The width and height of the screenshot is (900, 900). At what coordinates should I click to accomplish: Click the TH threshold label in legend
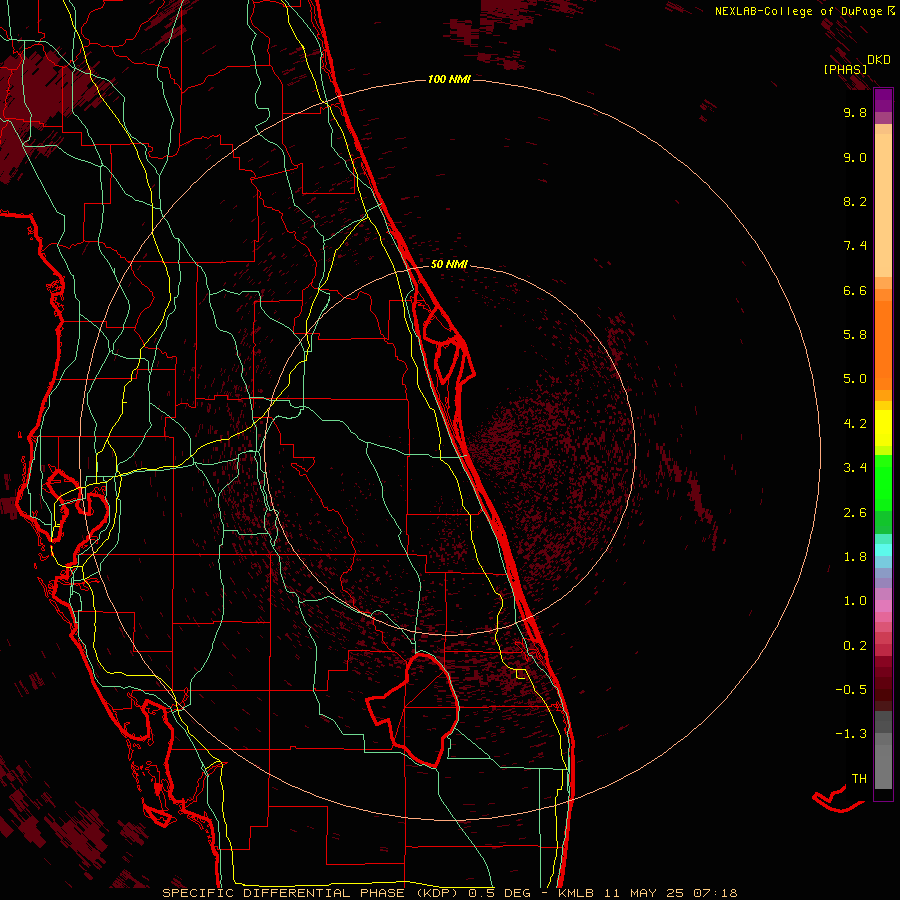click(x=859, y=778)
